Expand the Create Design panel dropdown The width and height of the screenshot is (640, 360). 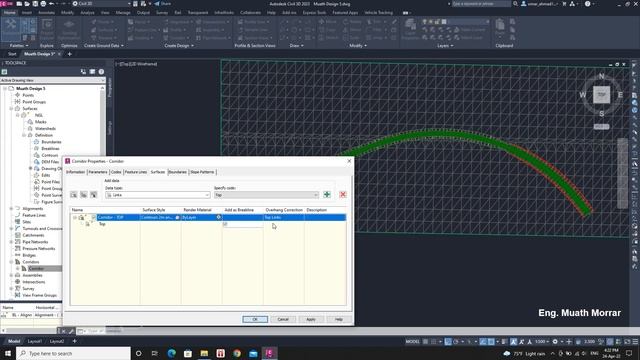[x=179, y=46]
